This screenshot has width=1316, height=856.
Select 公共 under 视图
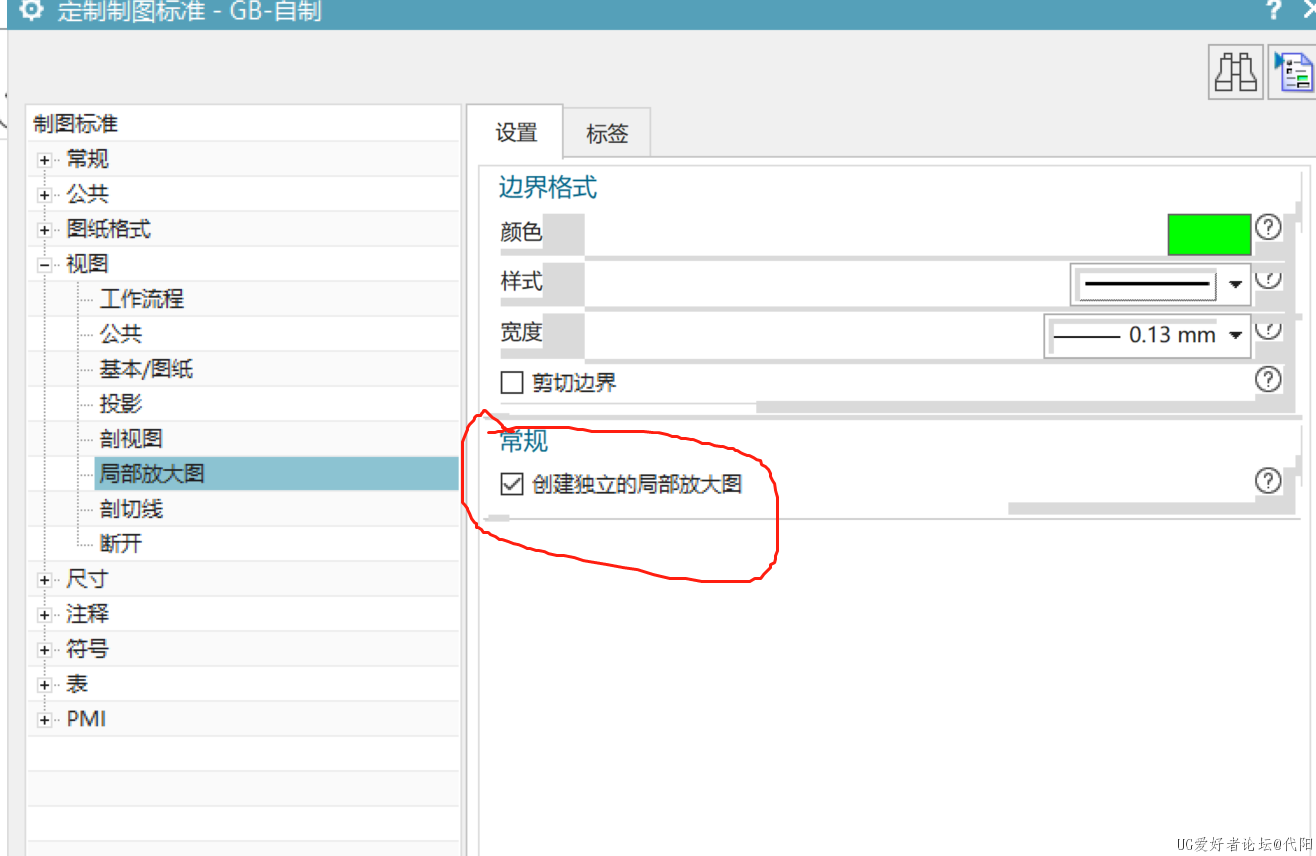coord(121,334)
